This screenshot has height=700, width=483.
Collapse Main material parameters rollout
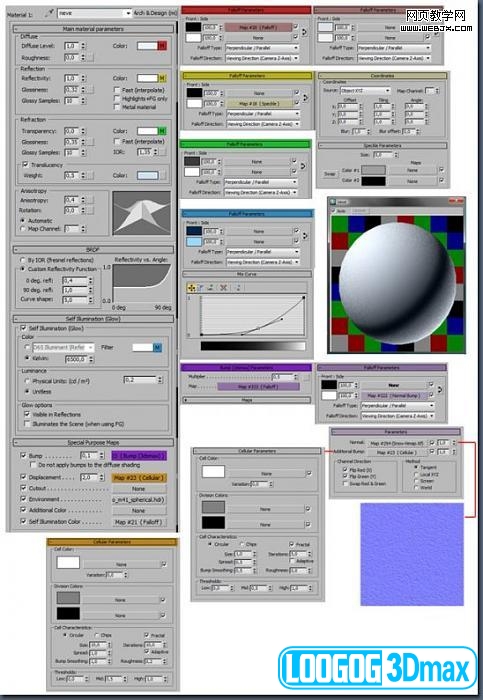93,29
